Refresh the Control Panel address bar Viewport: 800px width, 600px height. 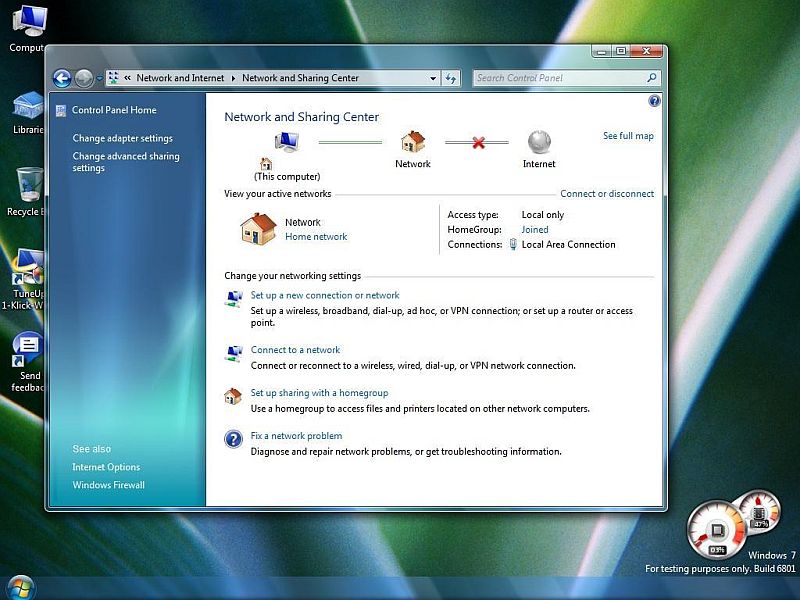point(451,78)
